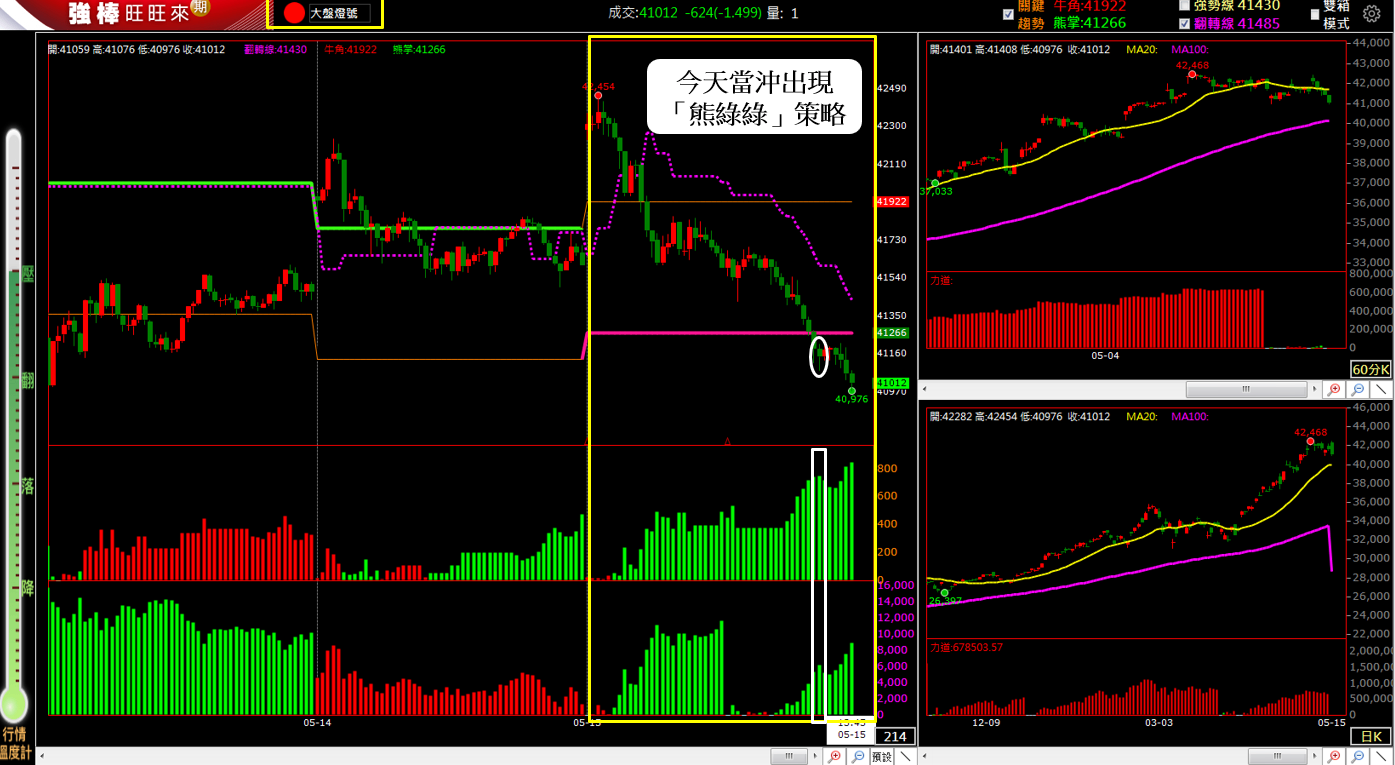Screen dimensions: 1395x765
Task: Click the 60分K period label
Action: pyautogui.click(x=1369, y=369)
